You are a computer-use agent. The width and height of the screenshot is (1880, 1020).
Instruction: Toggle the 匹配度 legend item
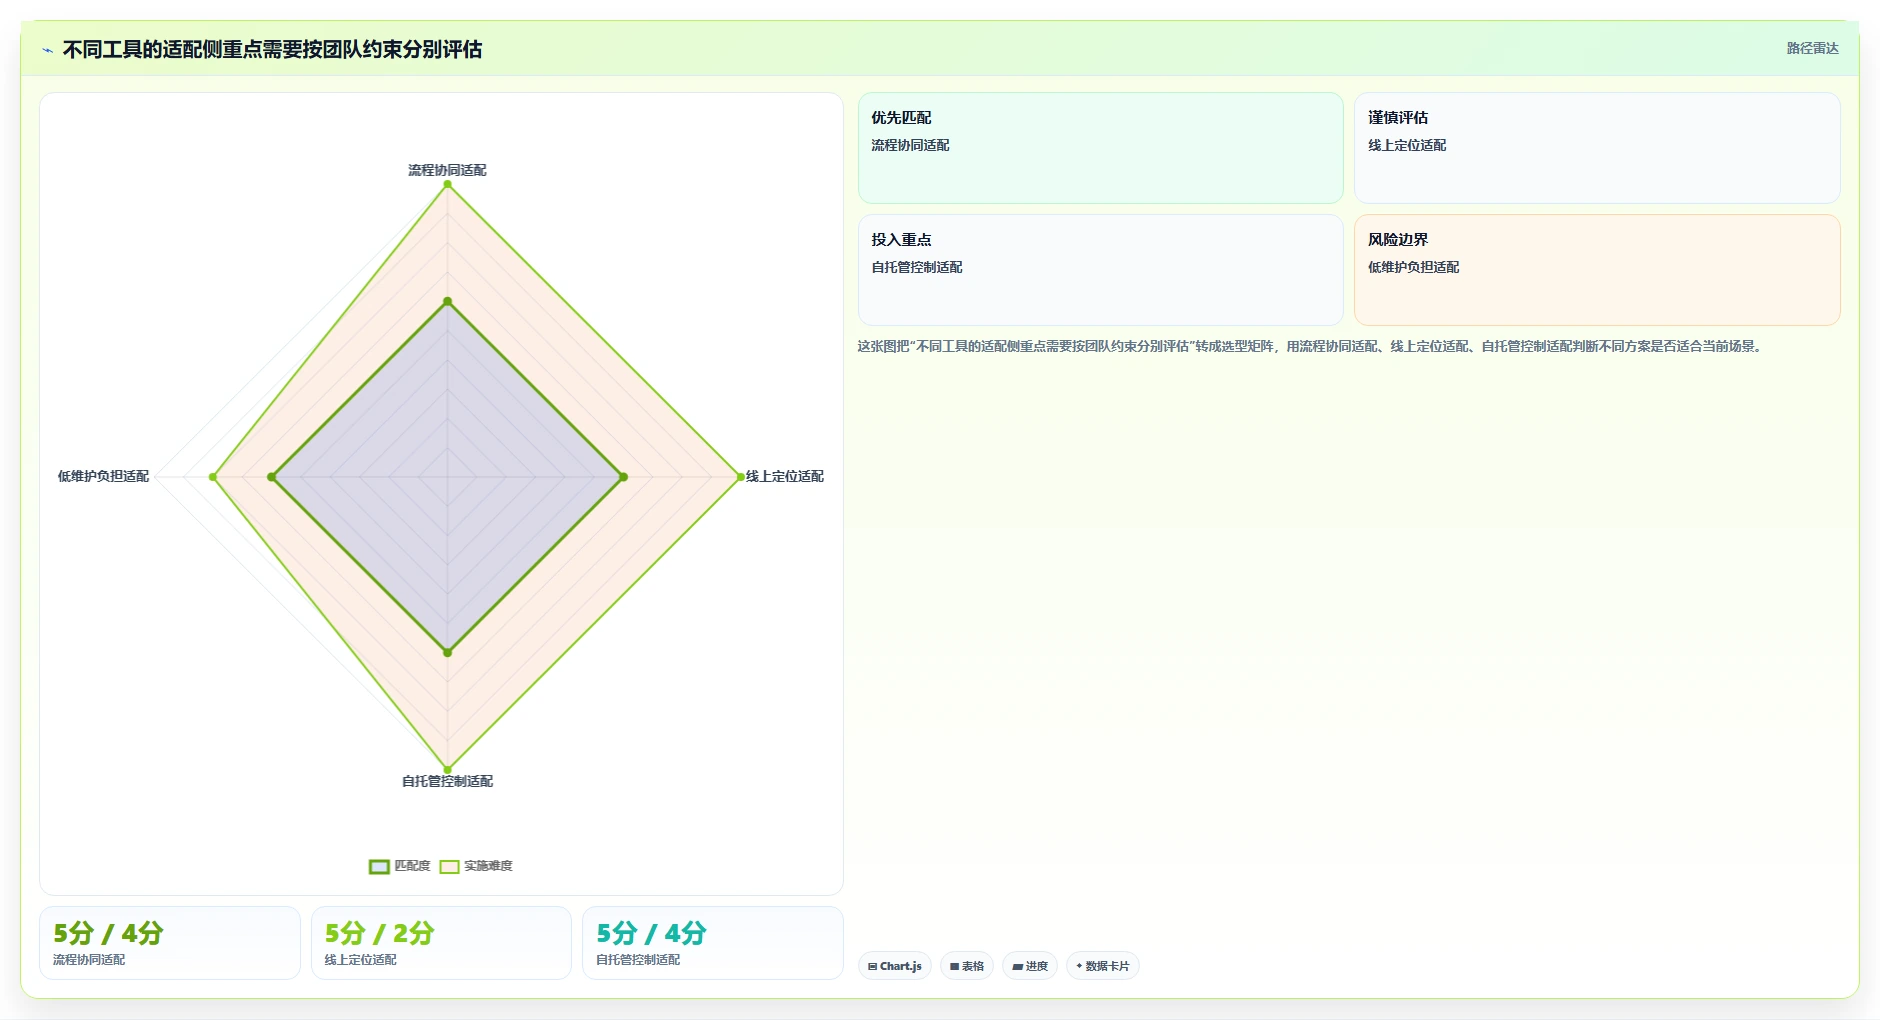400,866
